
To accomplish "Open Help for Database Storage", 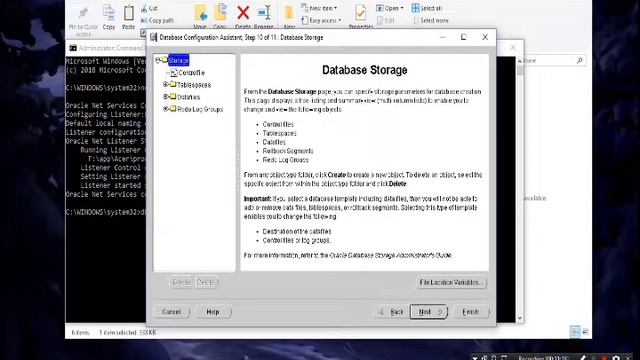I will coord(213,312).
